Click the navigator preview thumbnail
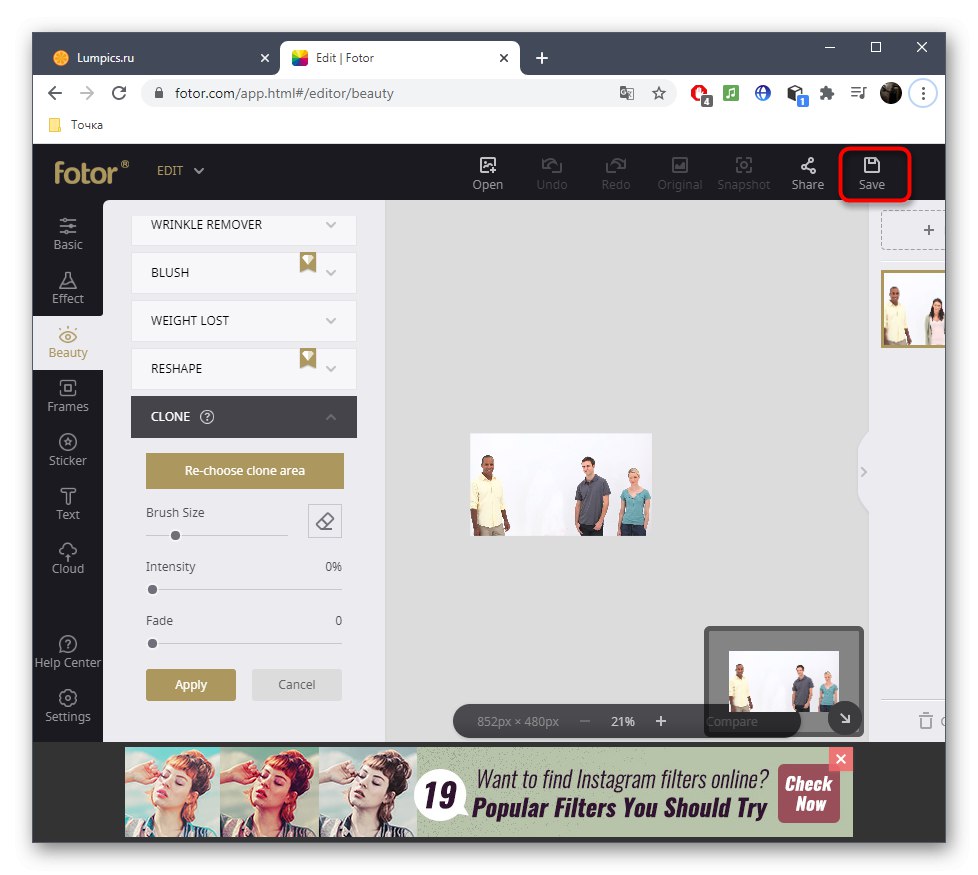Screen dimensions: 978x875 click(x=783, y=681)
